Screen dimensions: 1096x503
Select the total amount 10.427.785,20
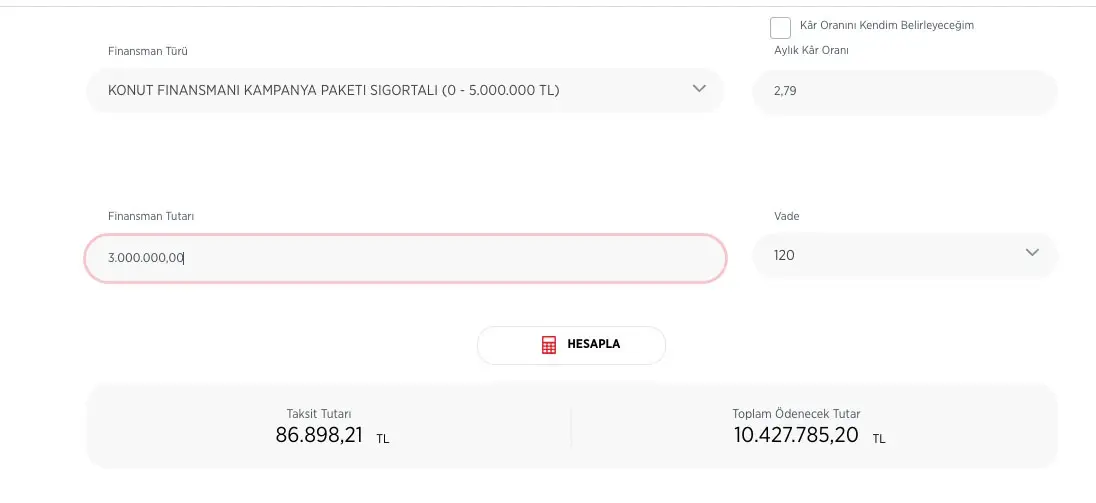796,435
